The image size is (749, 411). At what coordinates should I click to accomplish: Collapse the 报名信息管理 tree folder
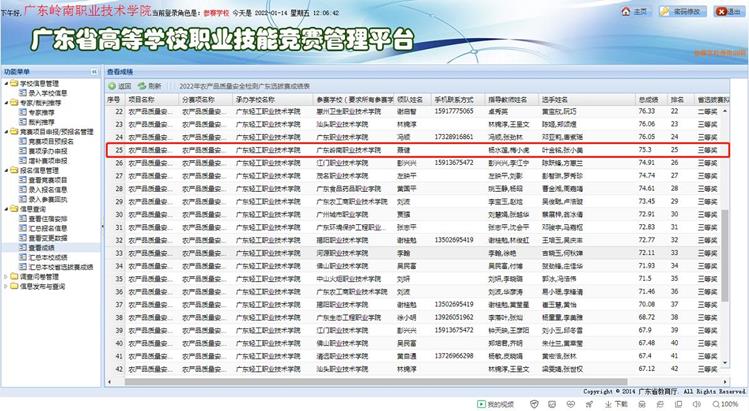pyautogui.click(x=5, y=171)
